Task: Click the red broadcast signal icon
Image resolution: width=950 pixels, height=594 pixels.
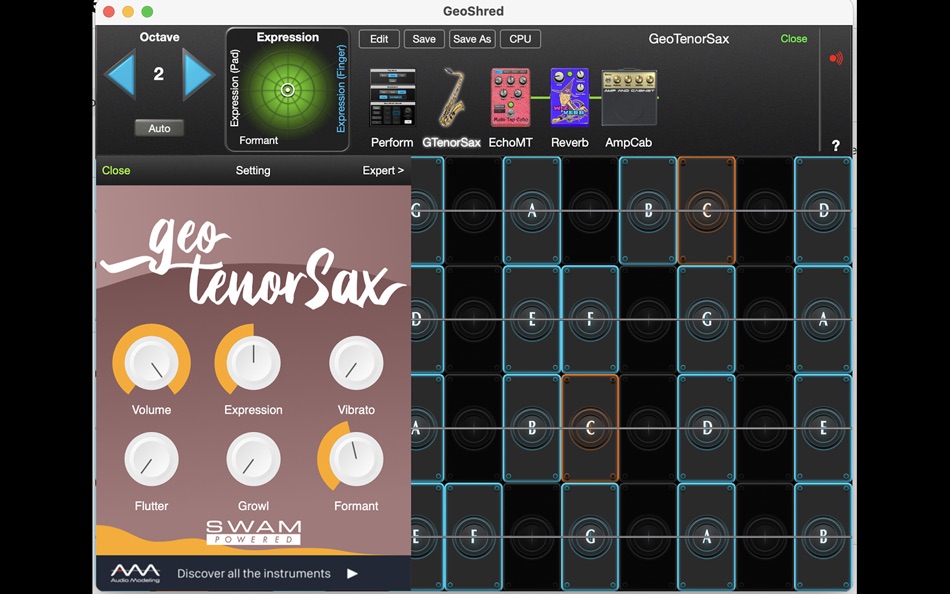Action: point(836,58)
